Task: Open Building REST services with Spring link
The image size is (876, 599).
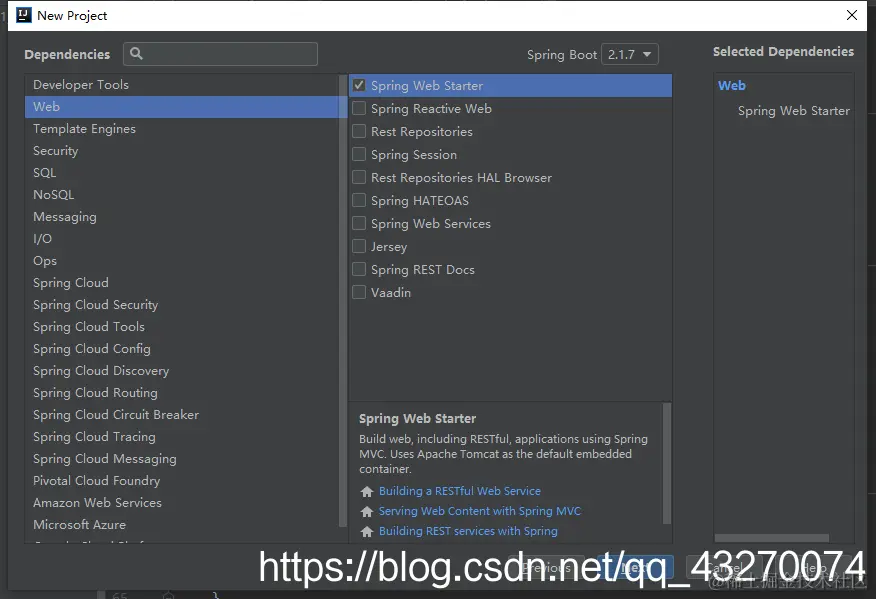Action: 468,531
